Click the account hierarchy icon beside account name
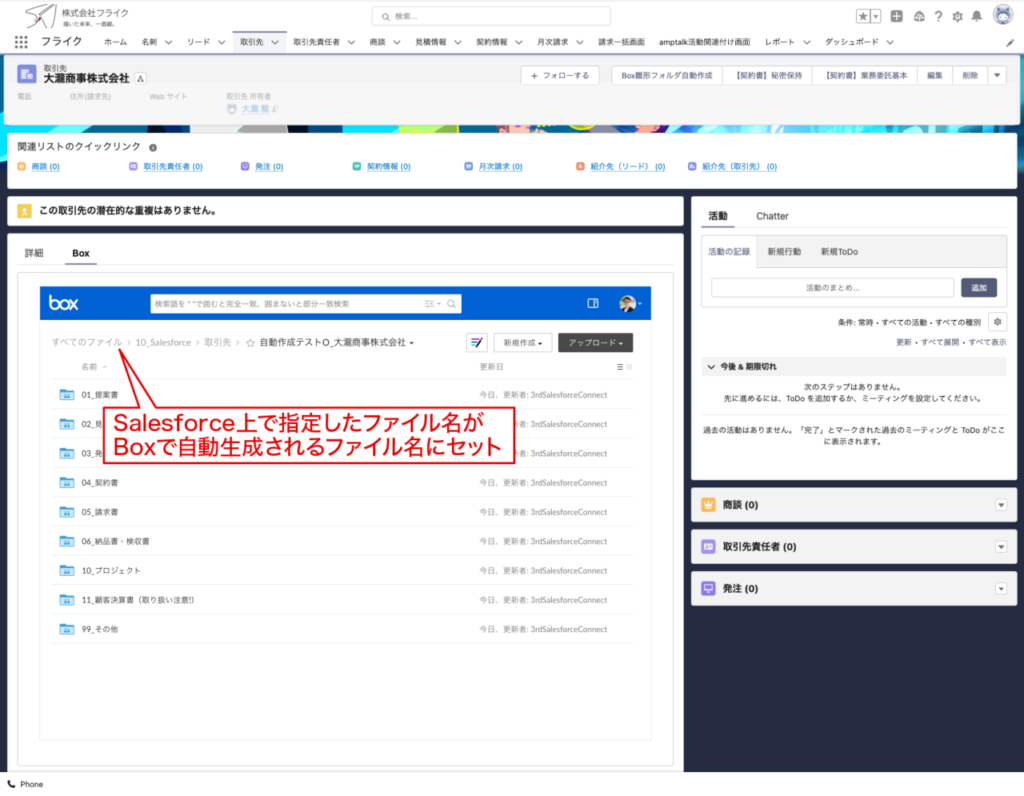Screen dimensions: 1024x796 (x=140, y=78)
